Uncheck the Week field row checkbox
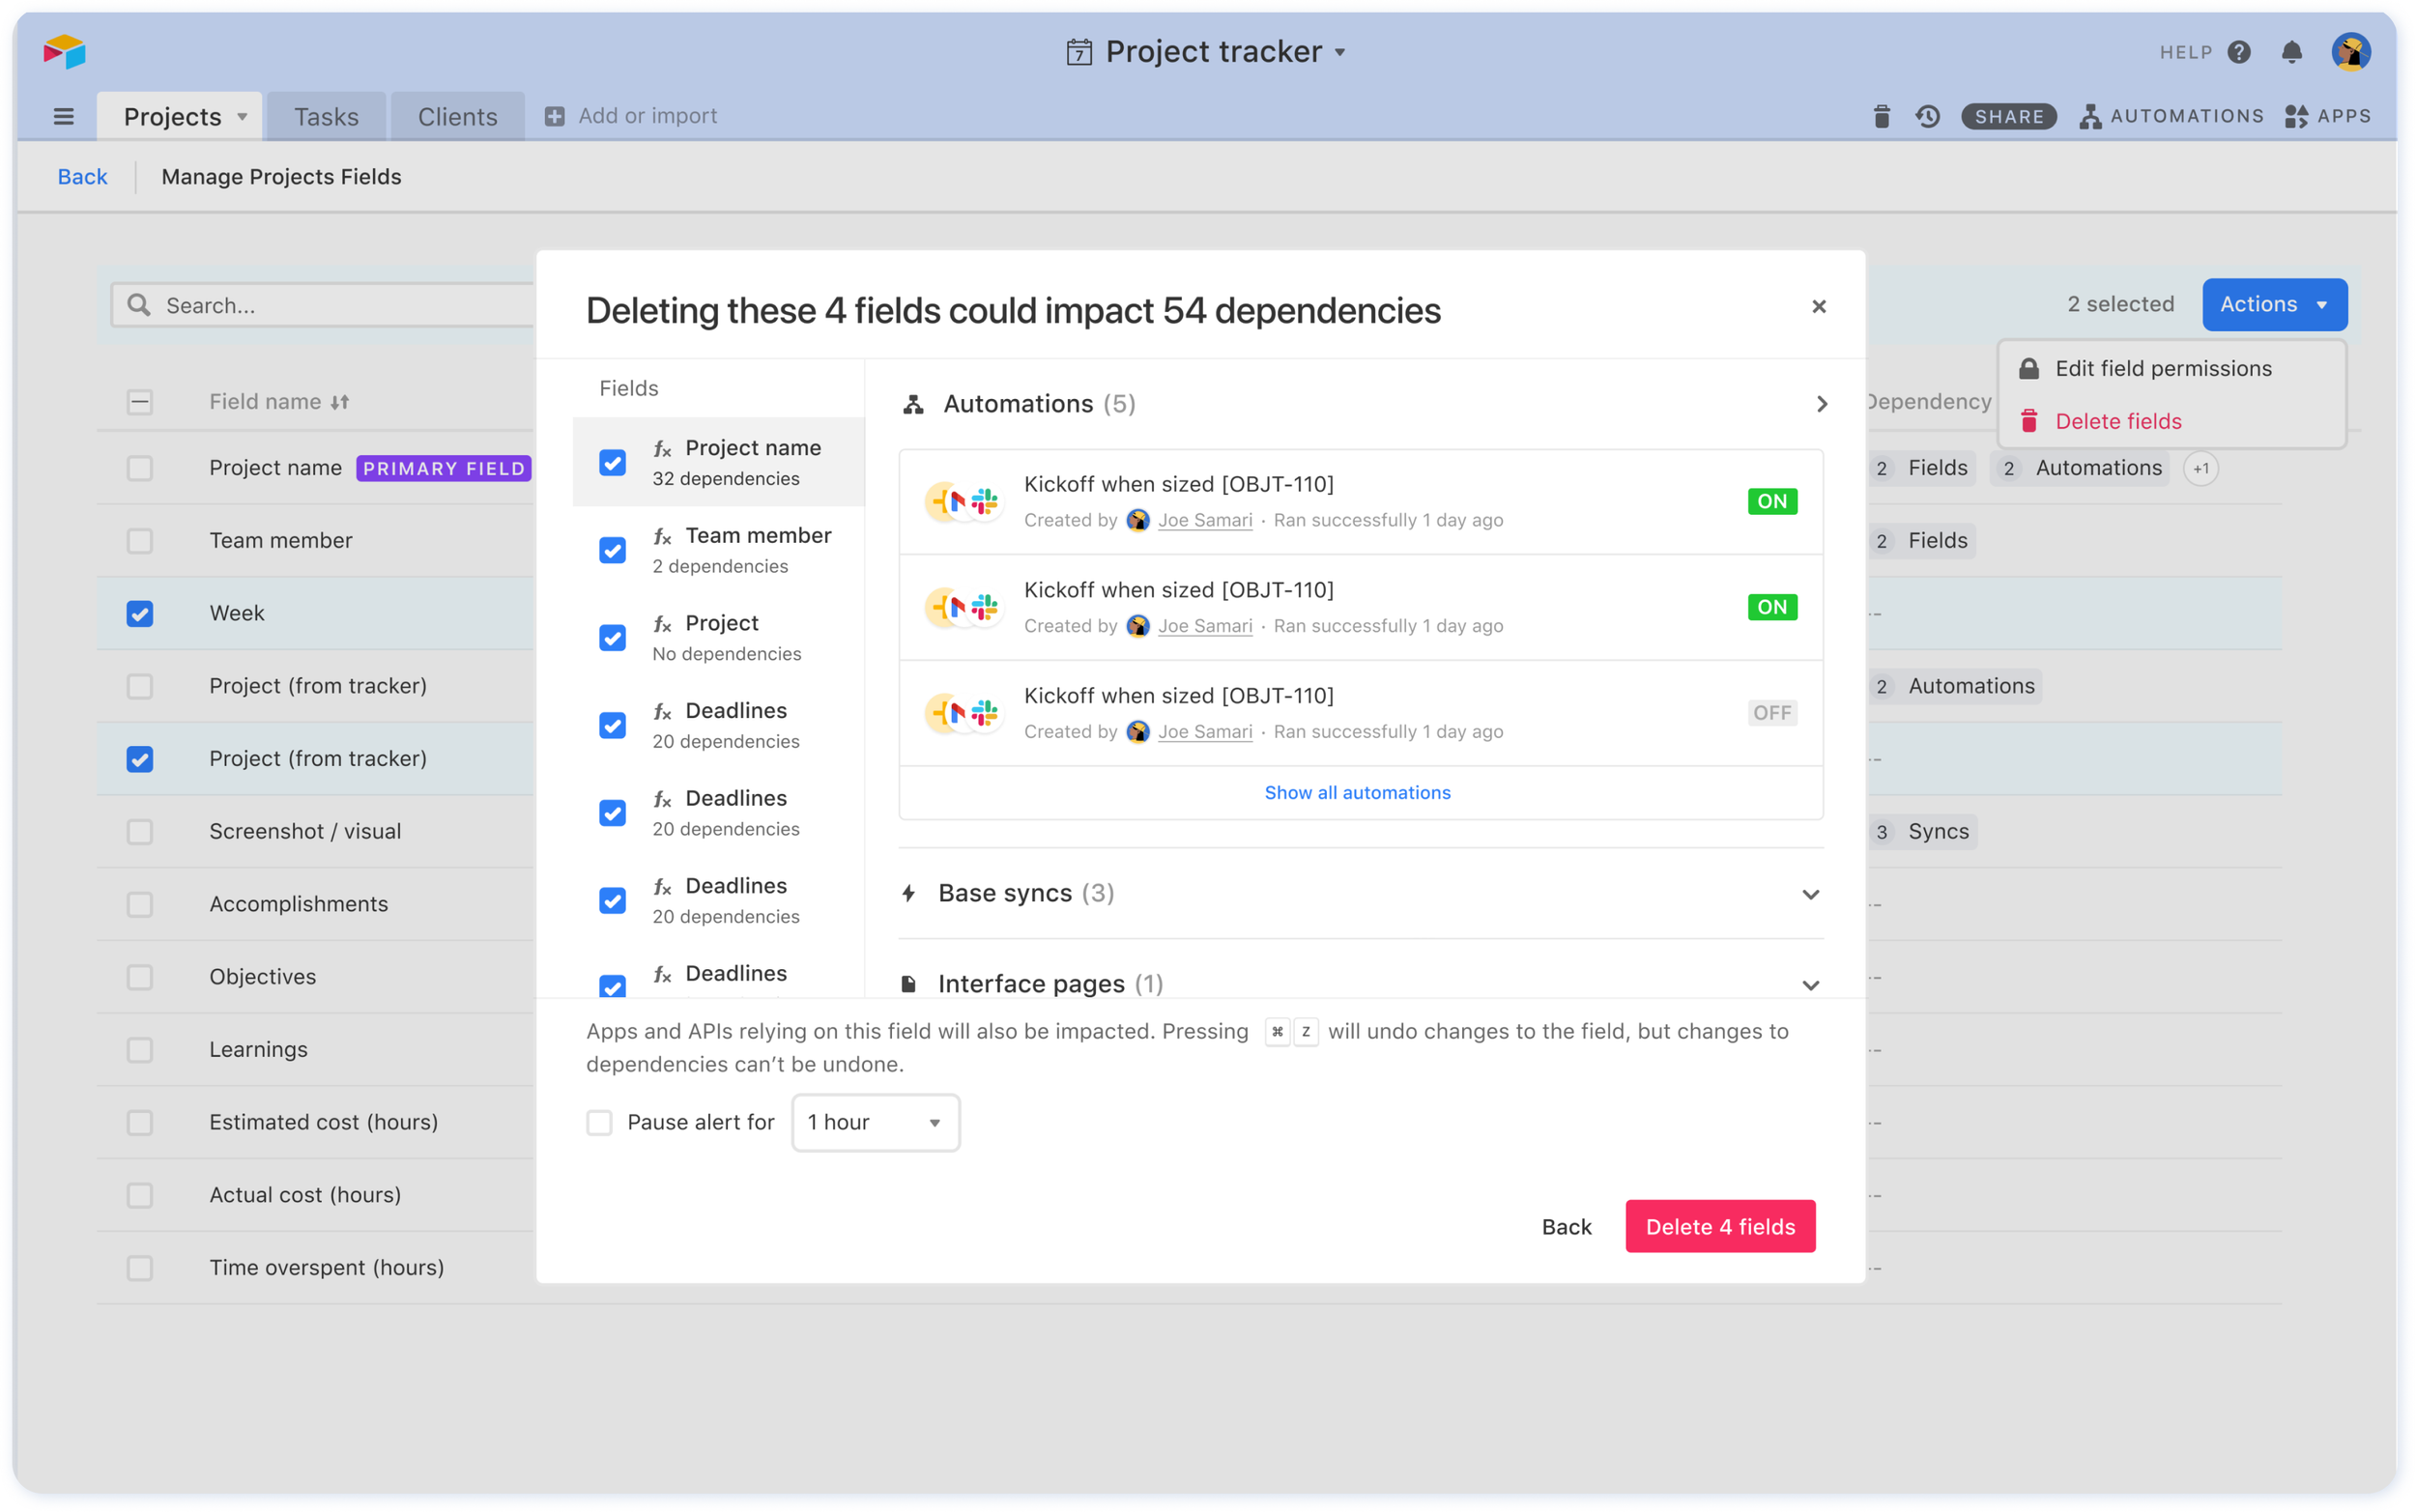Screen dimensions: 2416x1512 pyautogui.click(x=140, y=613)
